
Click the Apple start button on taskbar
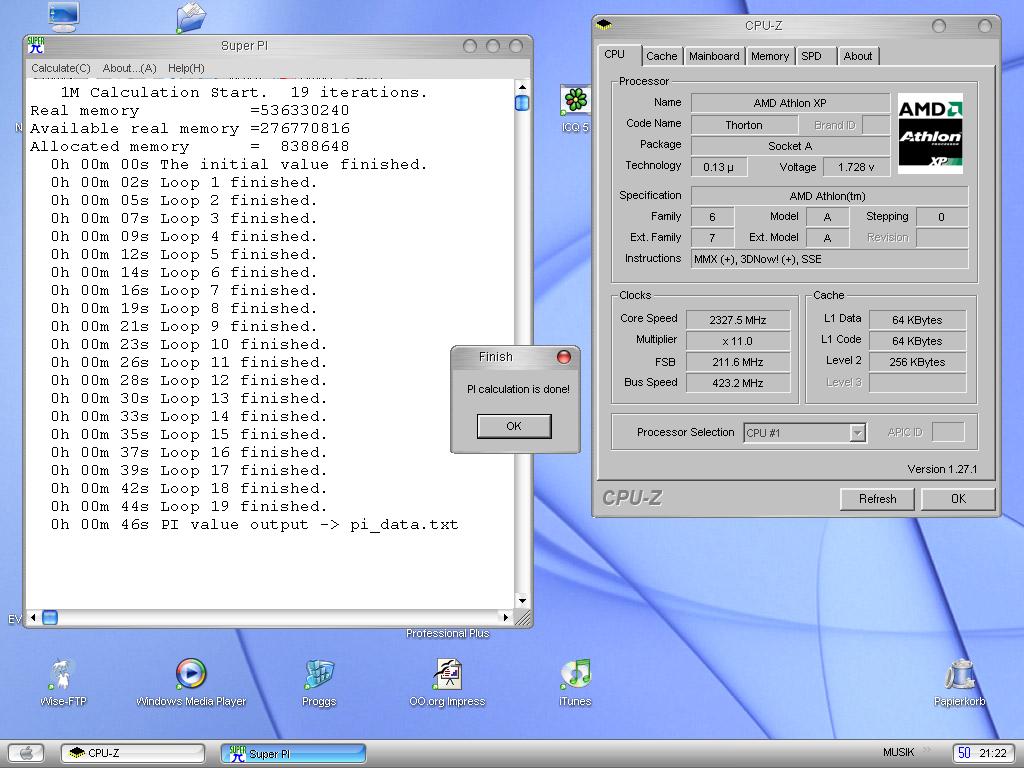(26, 752)
